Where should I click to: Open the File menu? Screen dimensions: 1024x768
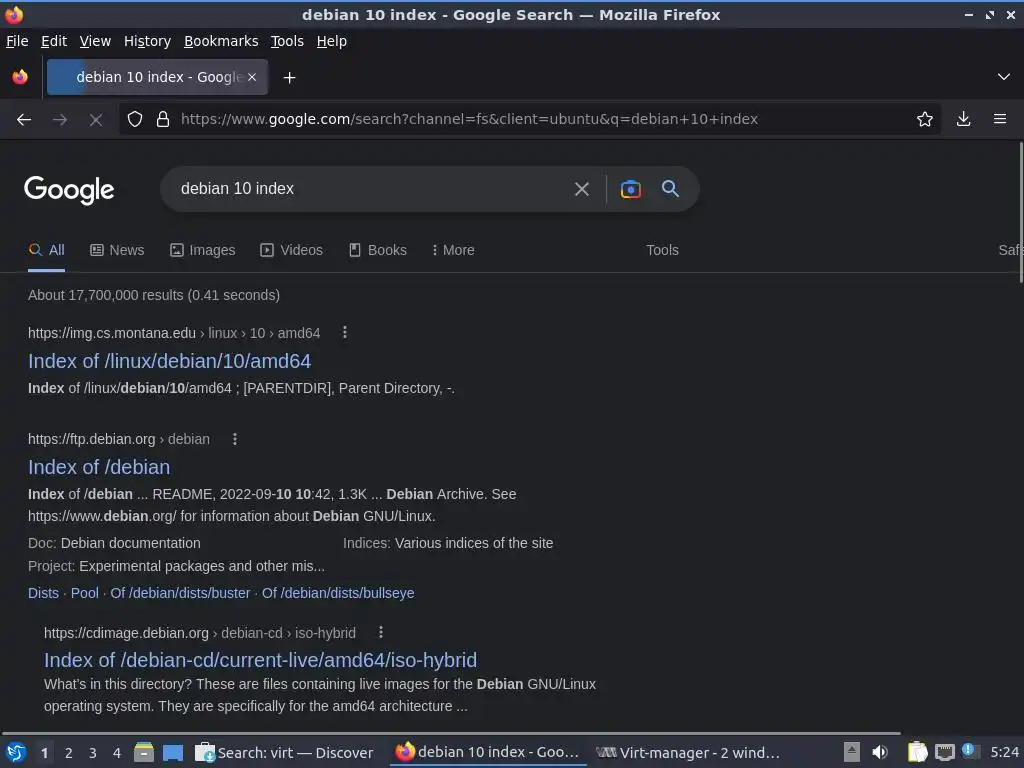click(17, 41)
